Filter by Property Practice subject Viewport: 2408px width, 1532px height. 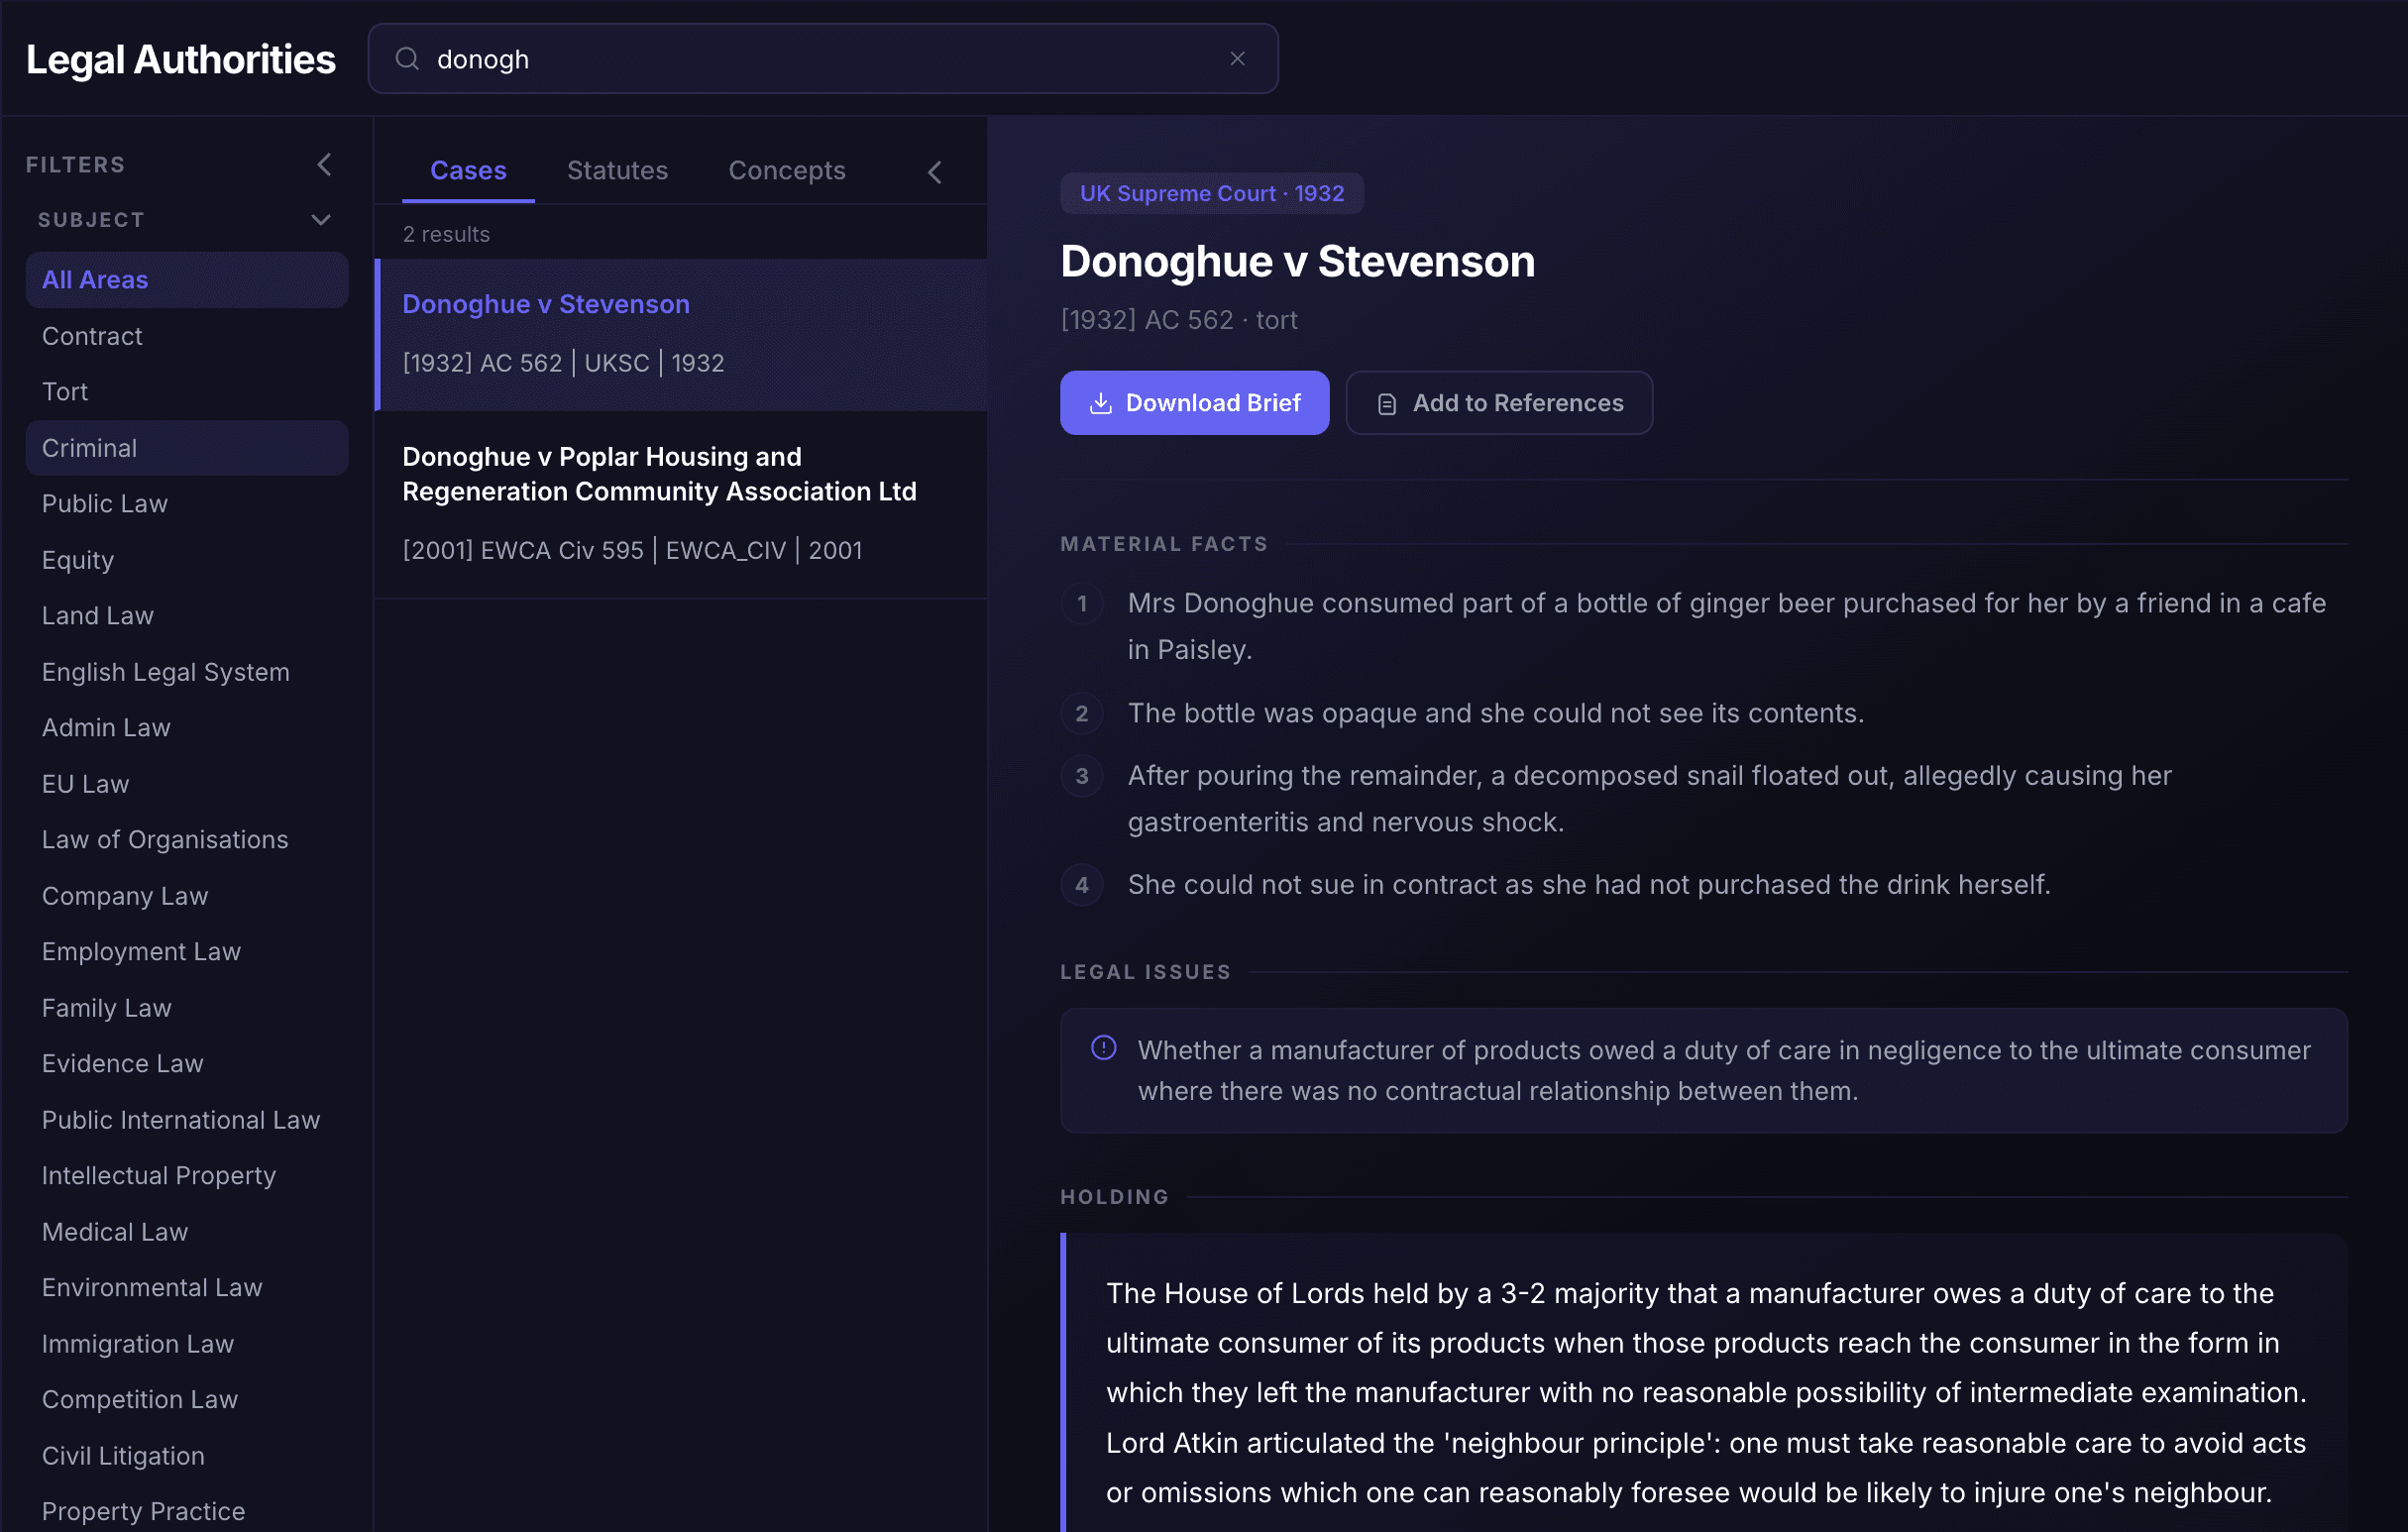[187, 1511]
